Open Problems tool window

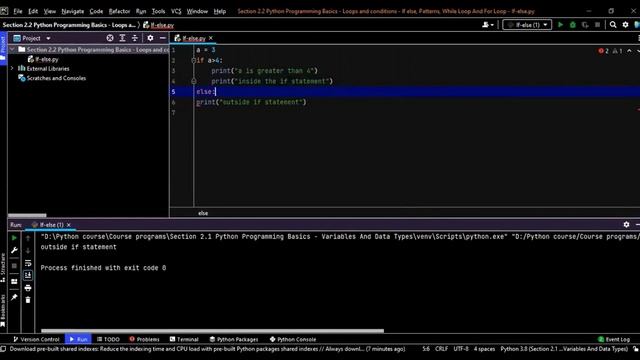coord(144,339)
